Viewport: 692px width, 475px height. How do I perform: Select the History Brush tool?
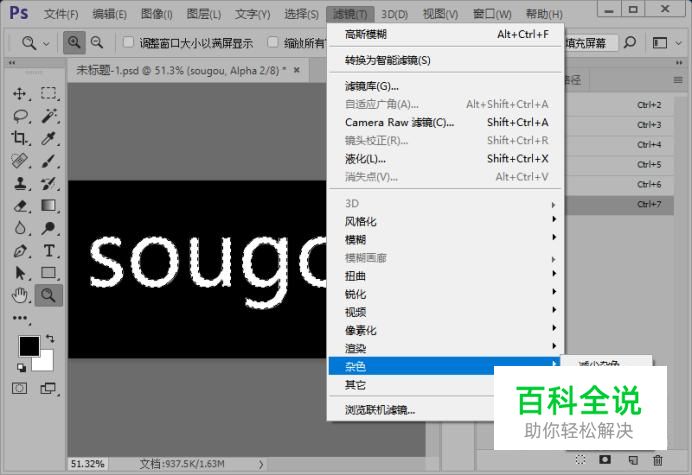[49, 183]
